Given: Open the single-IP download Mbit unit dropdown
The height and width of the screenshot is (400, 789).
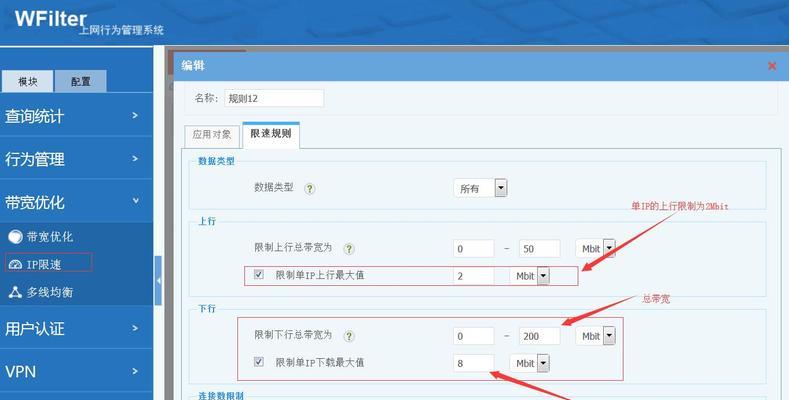Looking at the screenshot, I should pos(529,363).
